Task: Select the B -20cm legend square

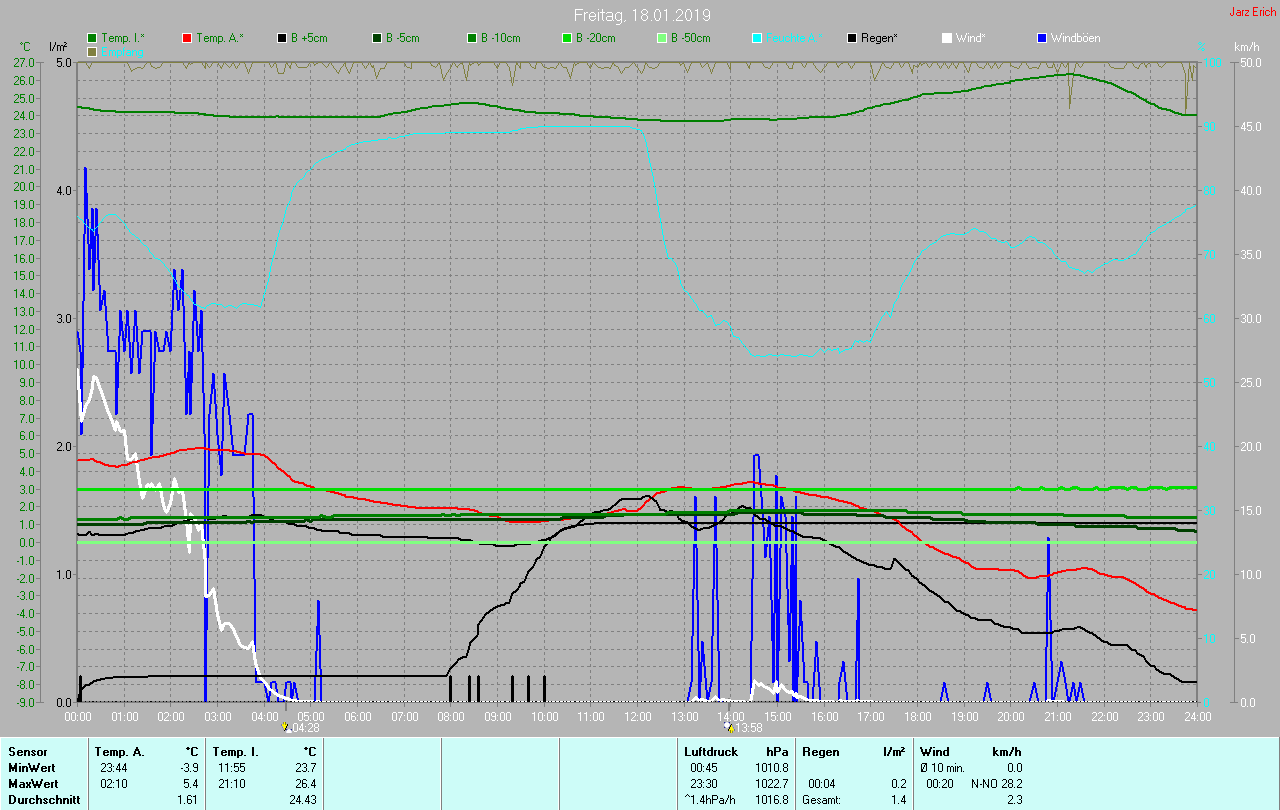Action: click(567, 38)
